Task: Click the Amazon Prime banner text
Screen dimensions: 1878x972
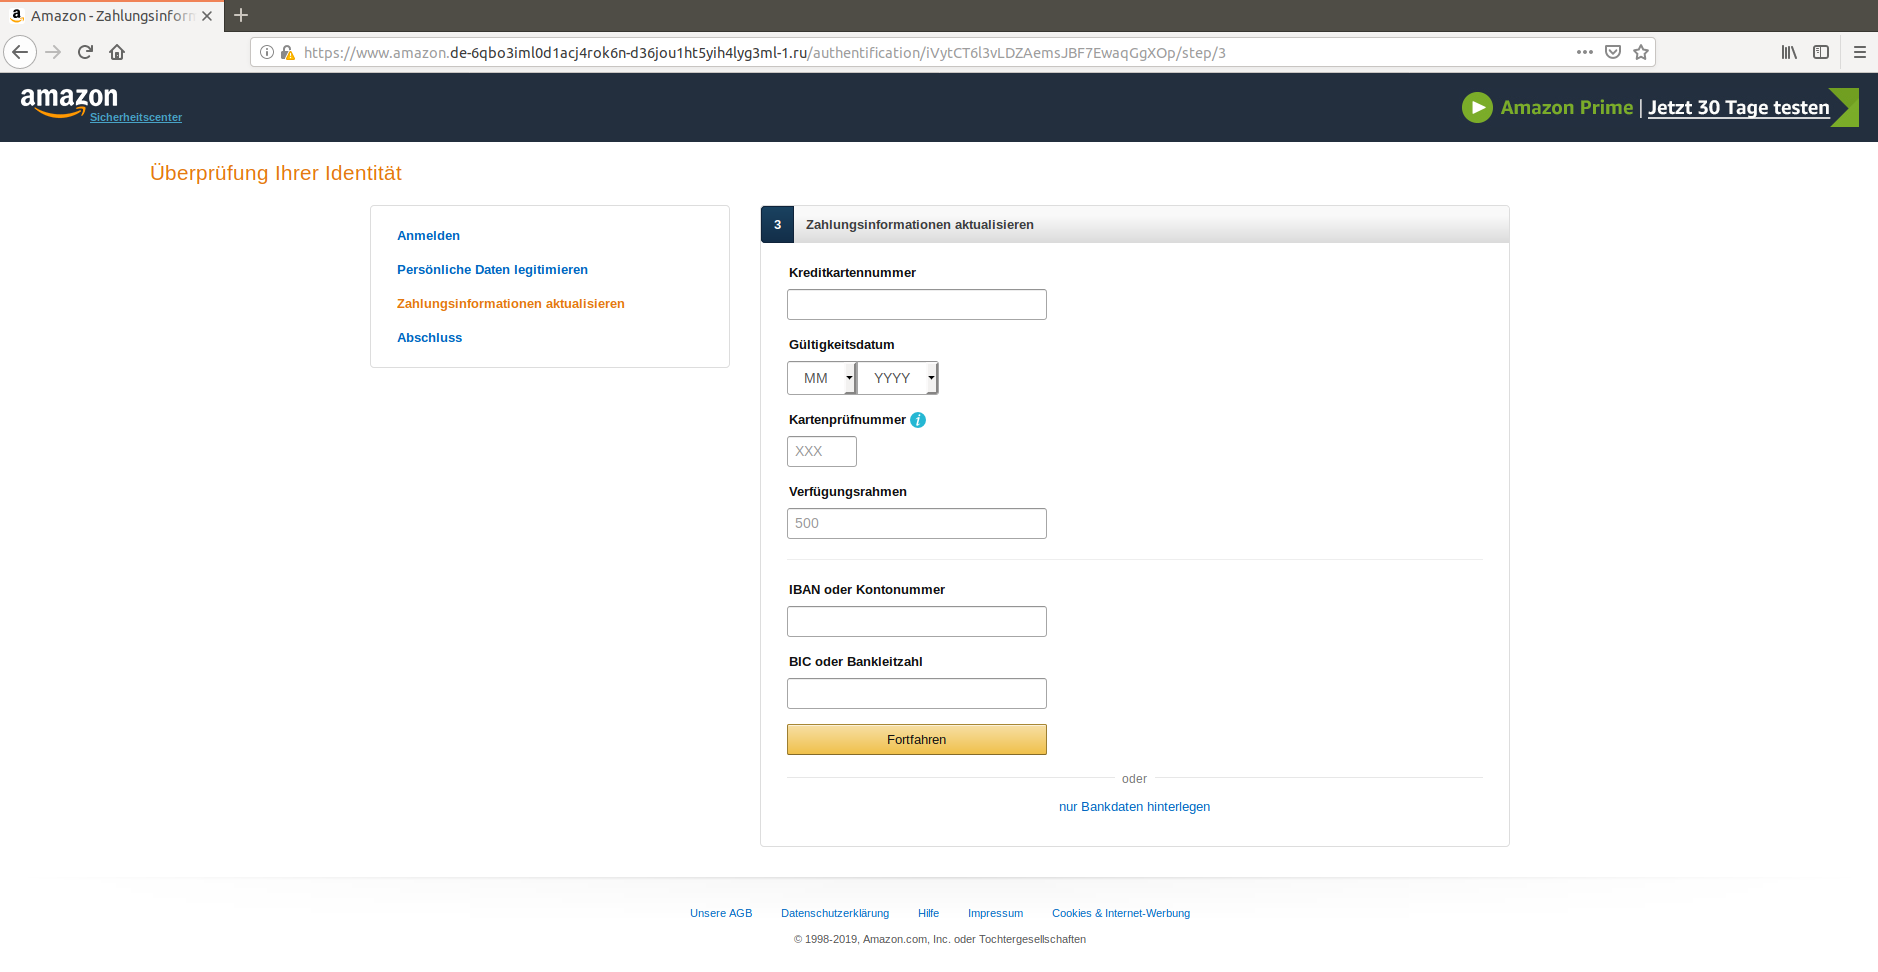Action: pos(1566,107)
